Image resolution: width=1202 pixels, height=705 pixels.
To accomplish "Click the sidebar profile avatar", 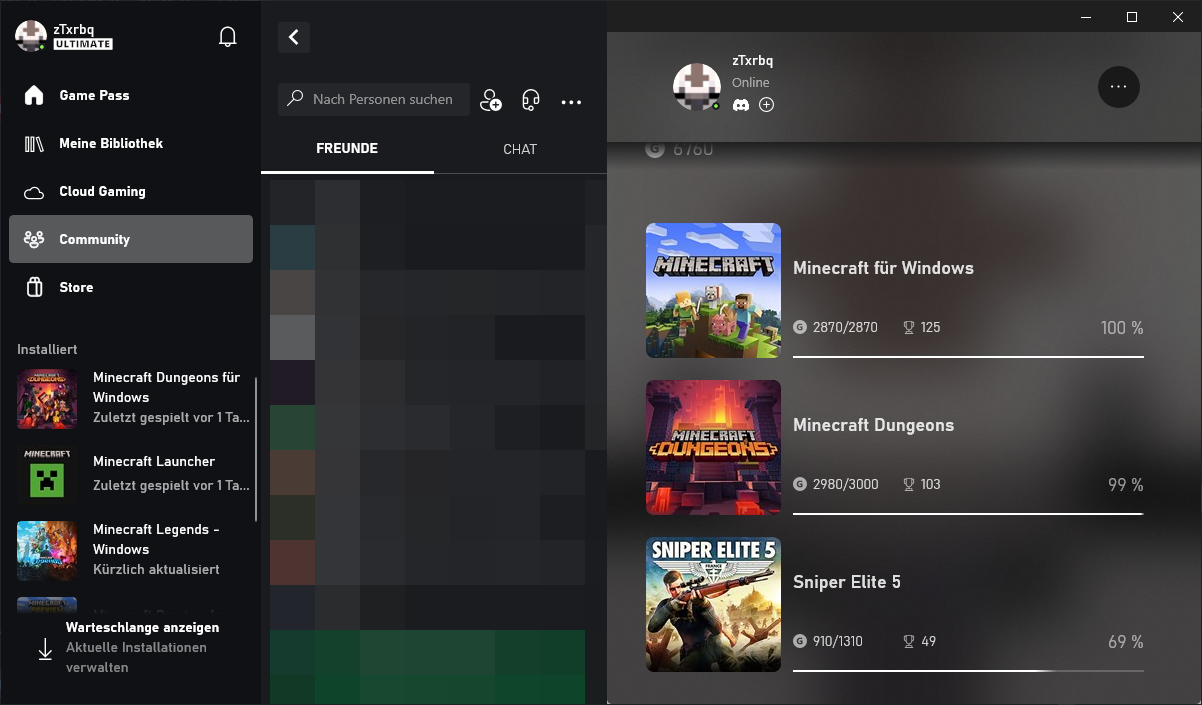I will (x=30, y=36).
